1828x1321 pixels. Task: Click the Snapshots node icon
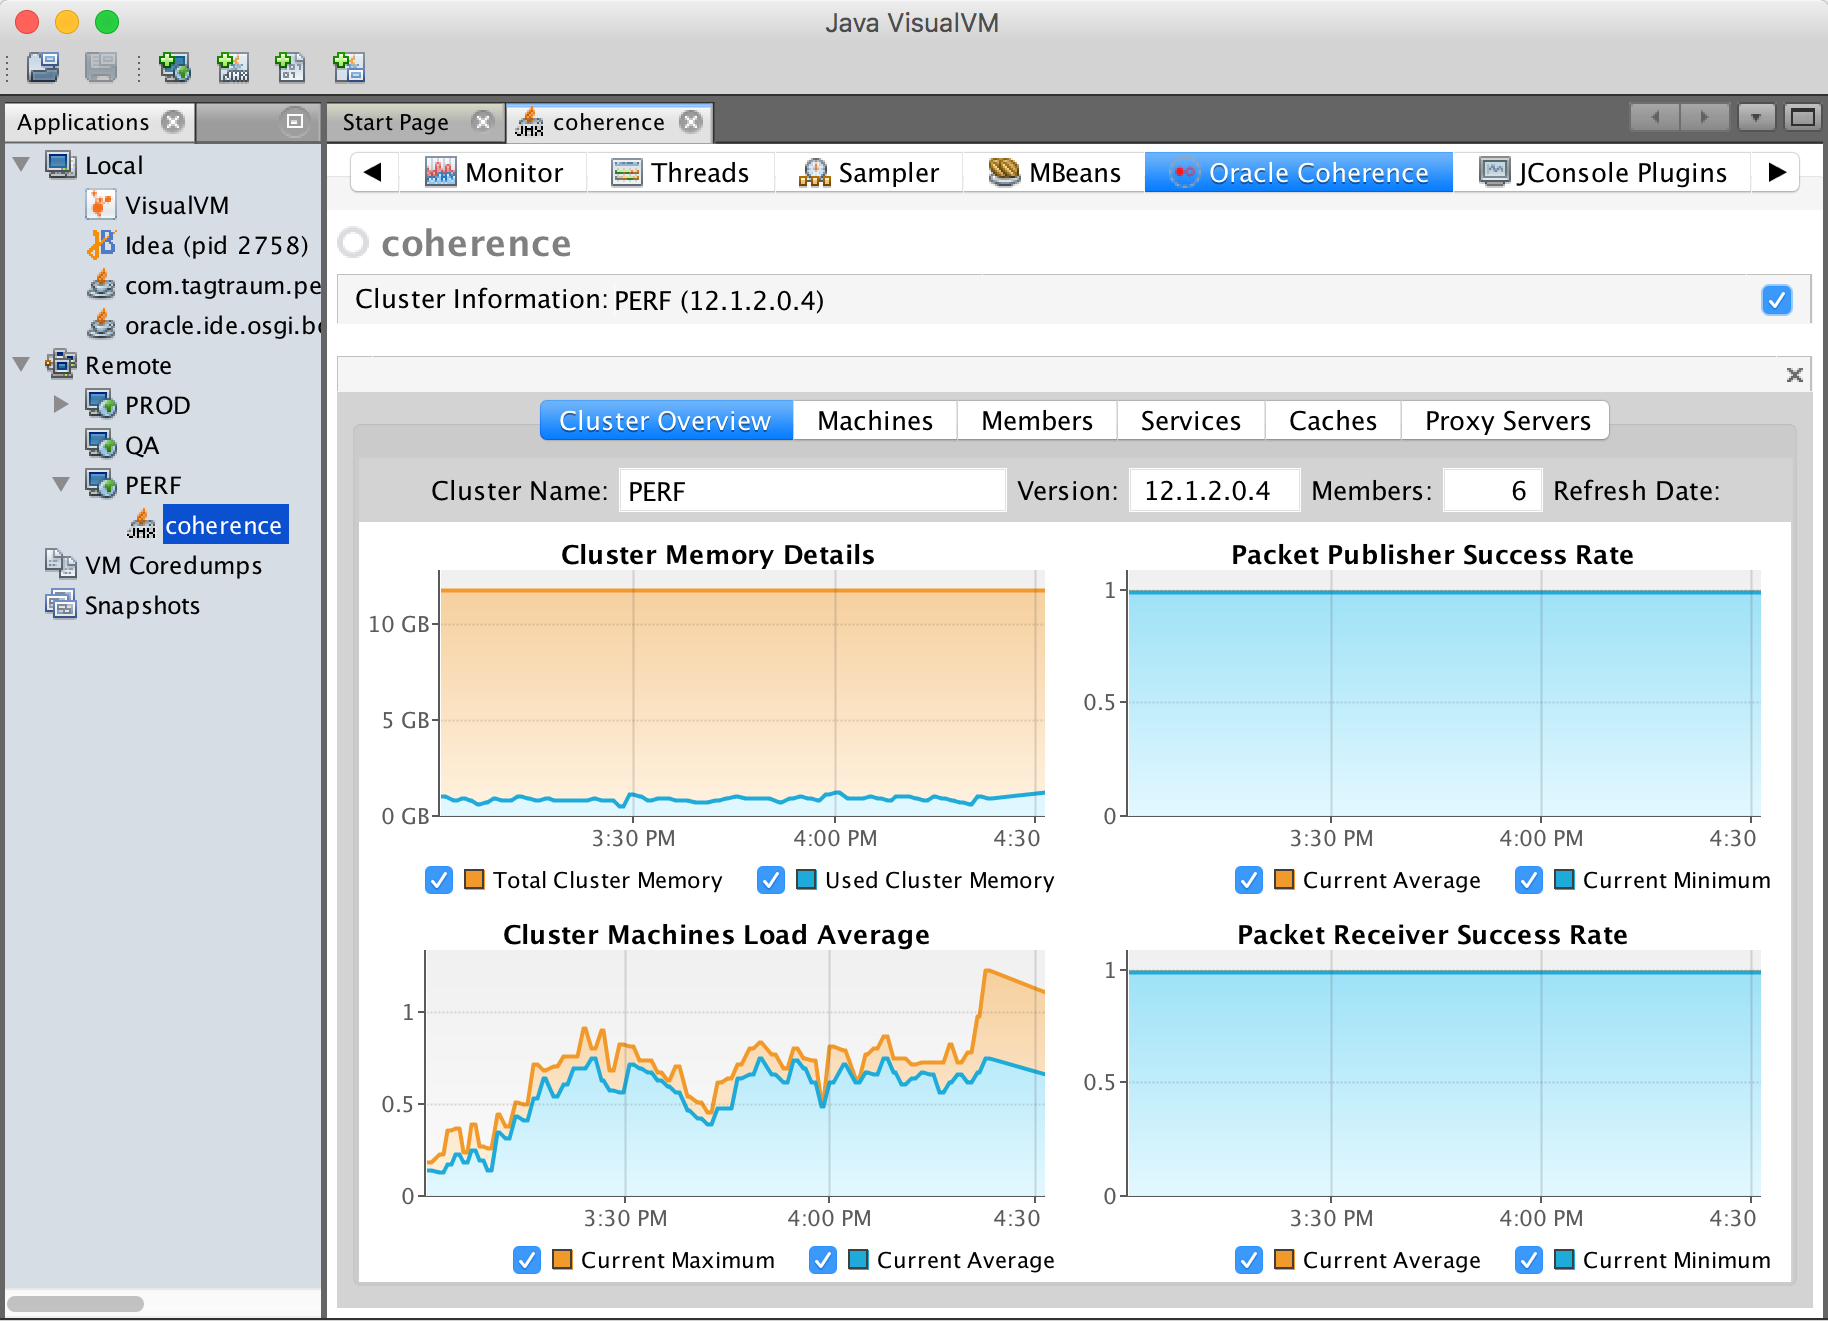pos(61,605)
